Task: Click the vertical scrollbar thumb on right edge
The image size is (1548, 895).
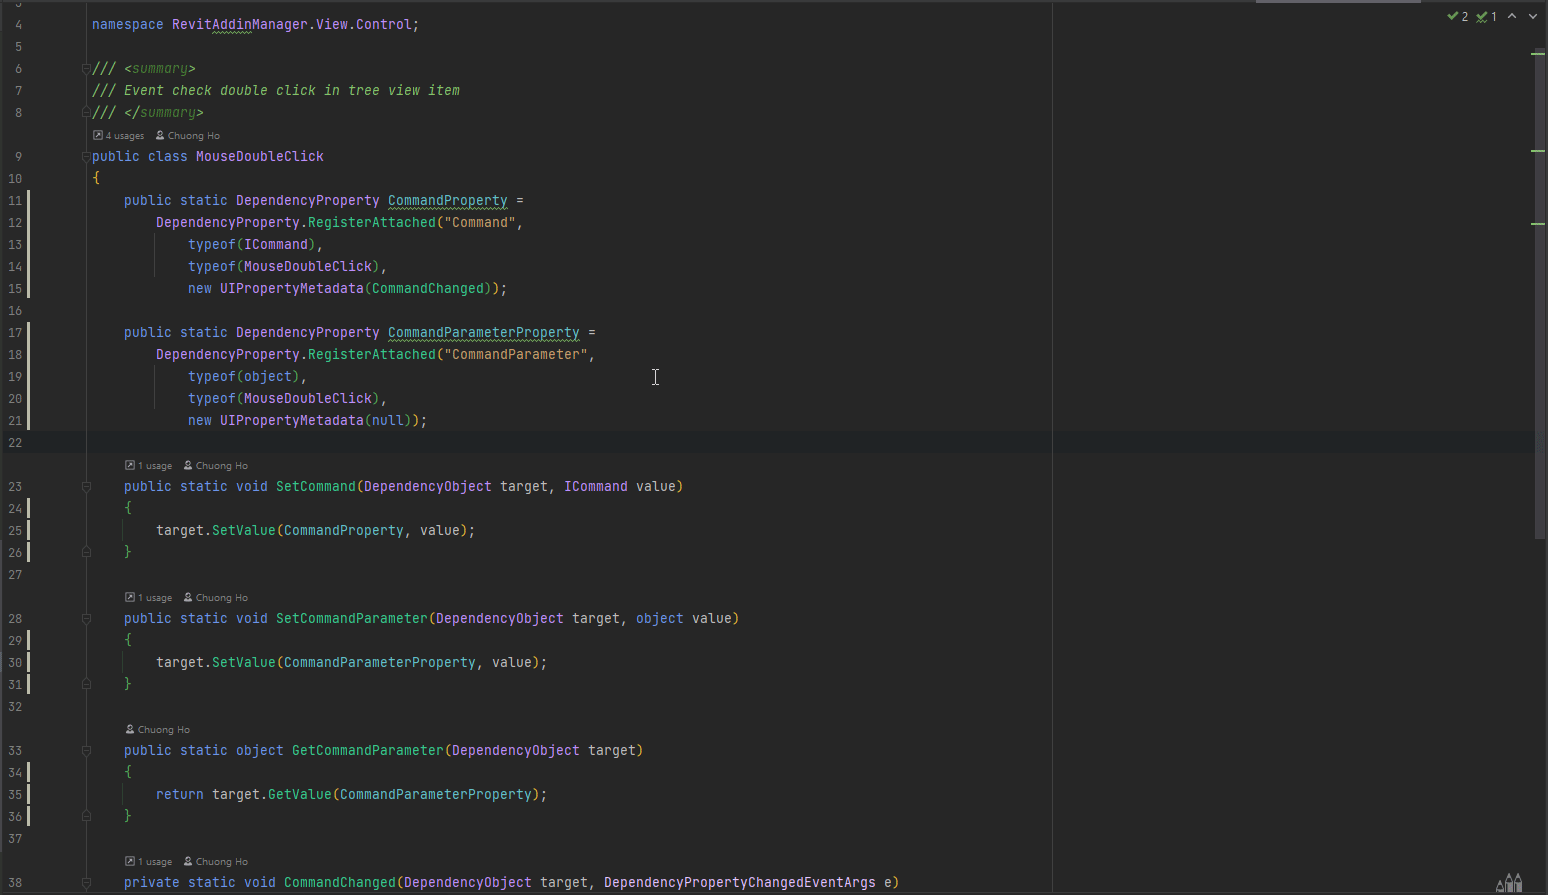Action: tap(1540, 290)
